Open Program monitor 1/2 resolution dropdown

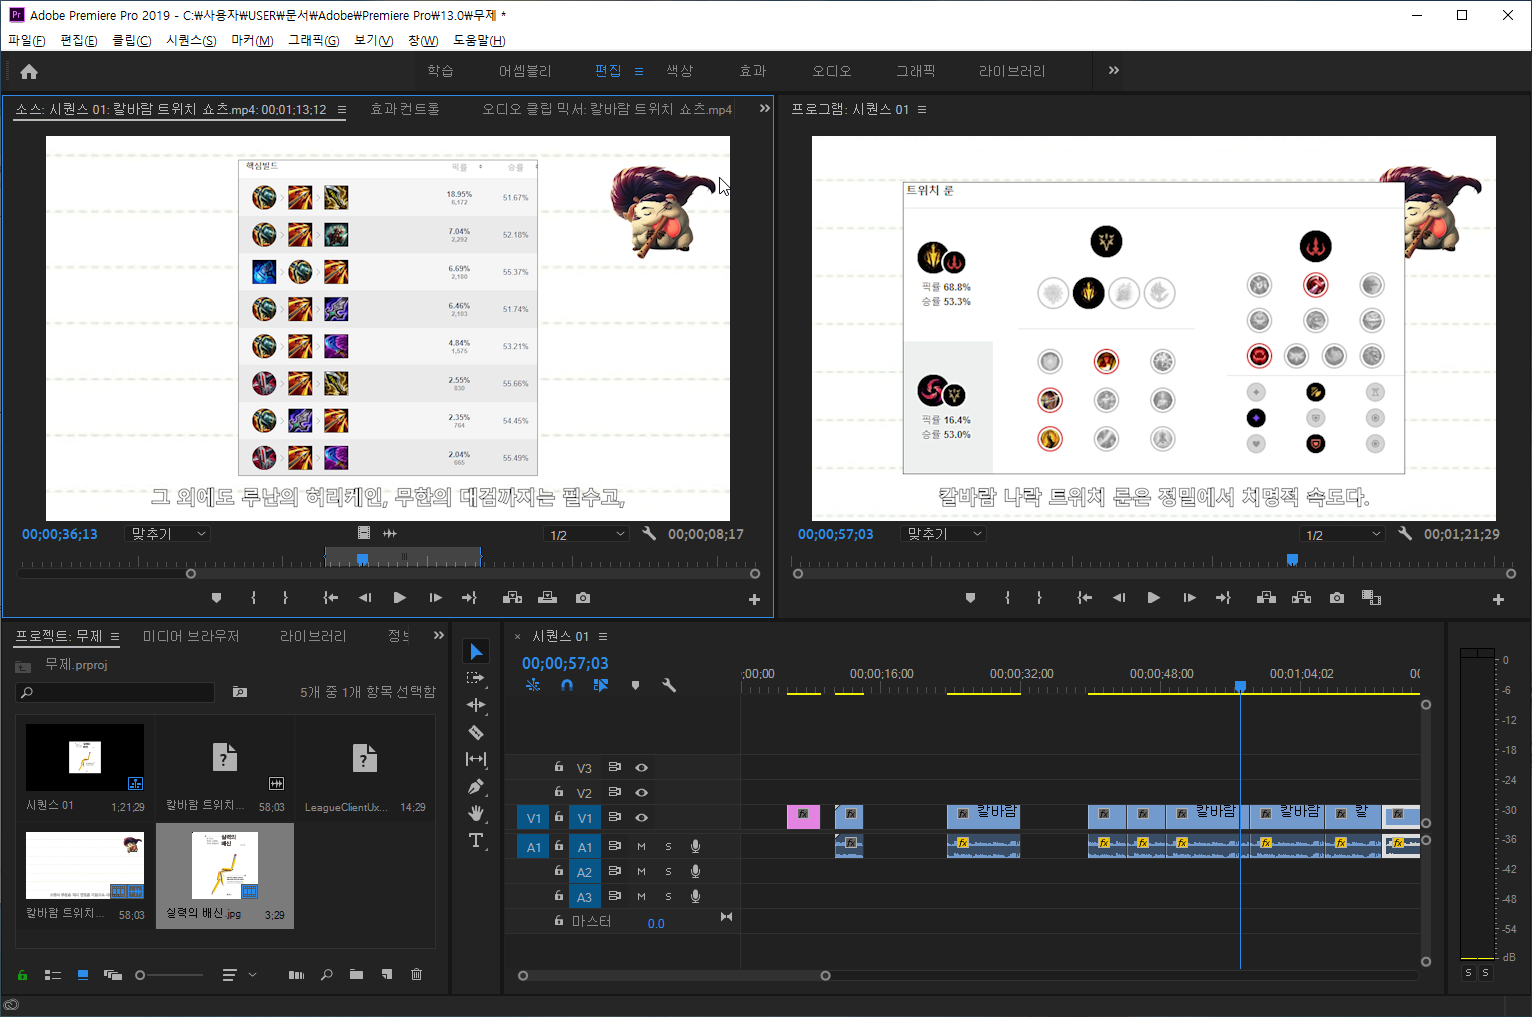[1343, 534]
